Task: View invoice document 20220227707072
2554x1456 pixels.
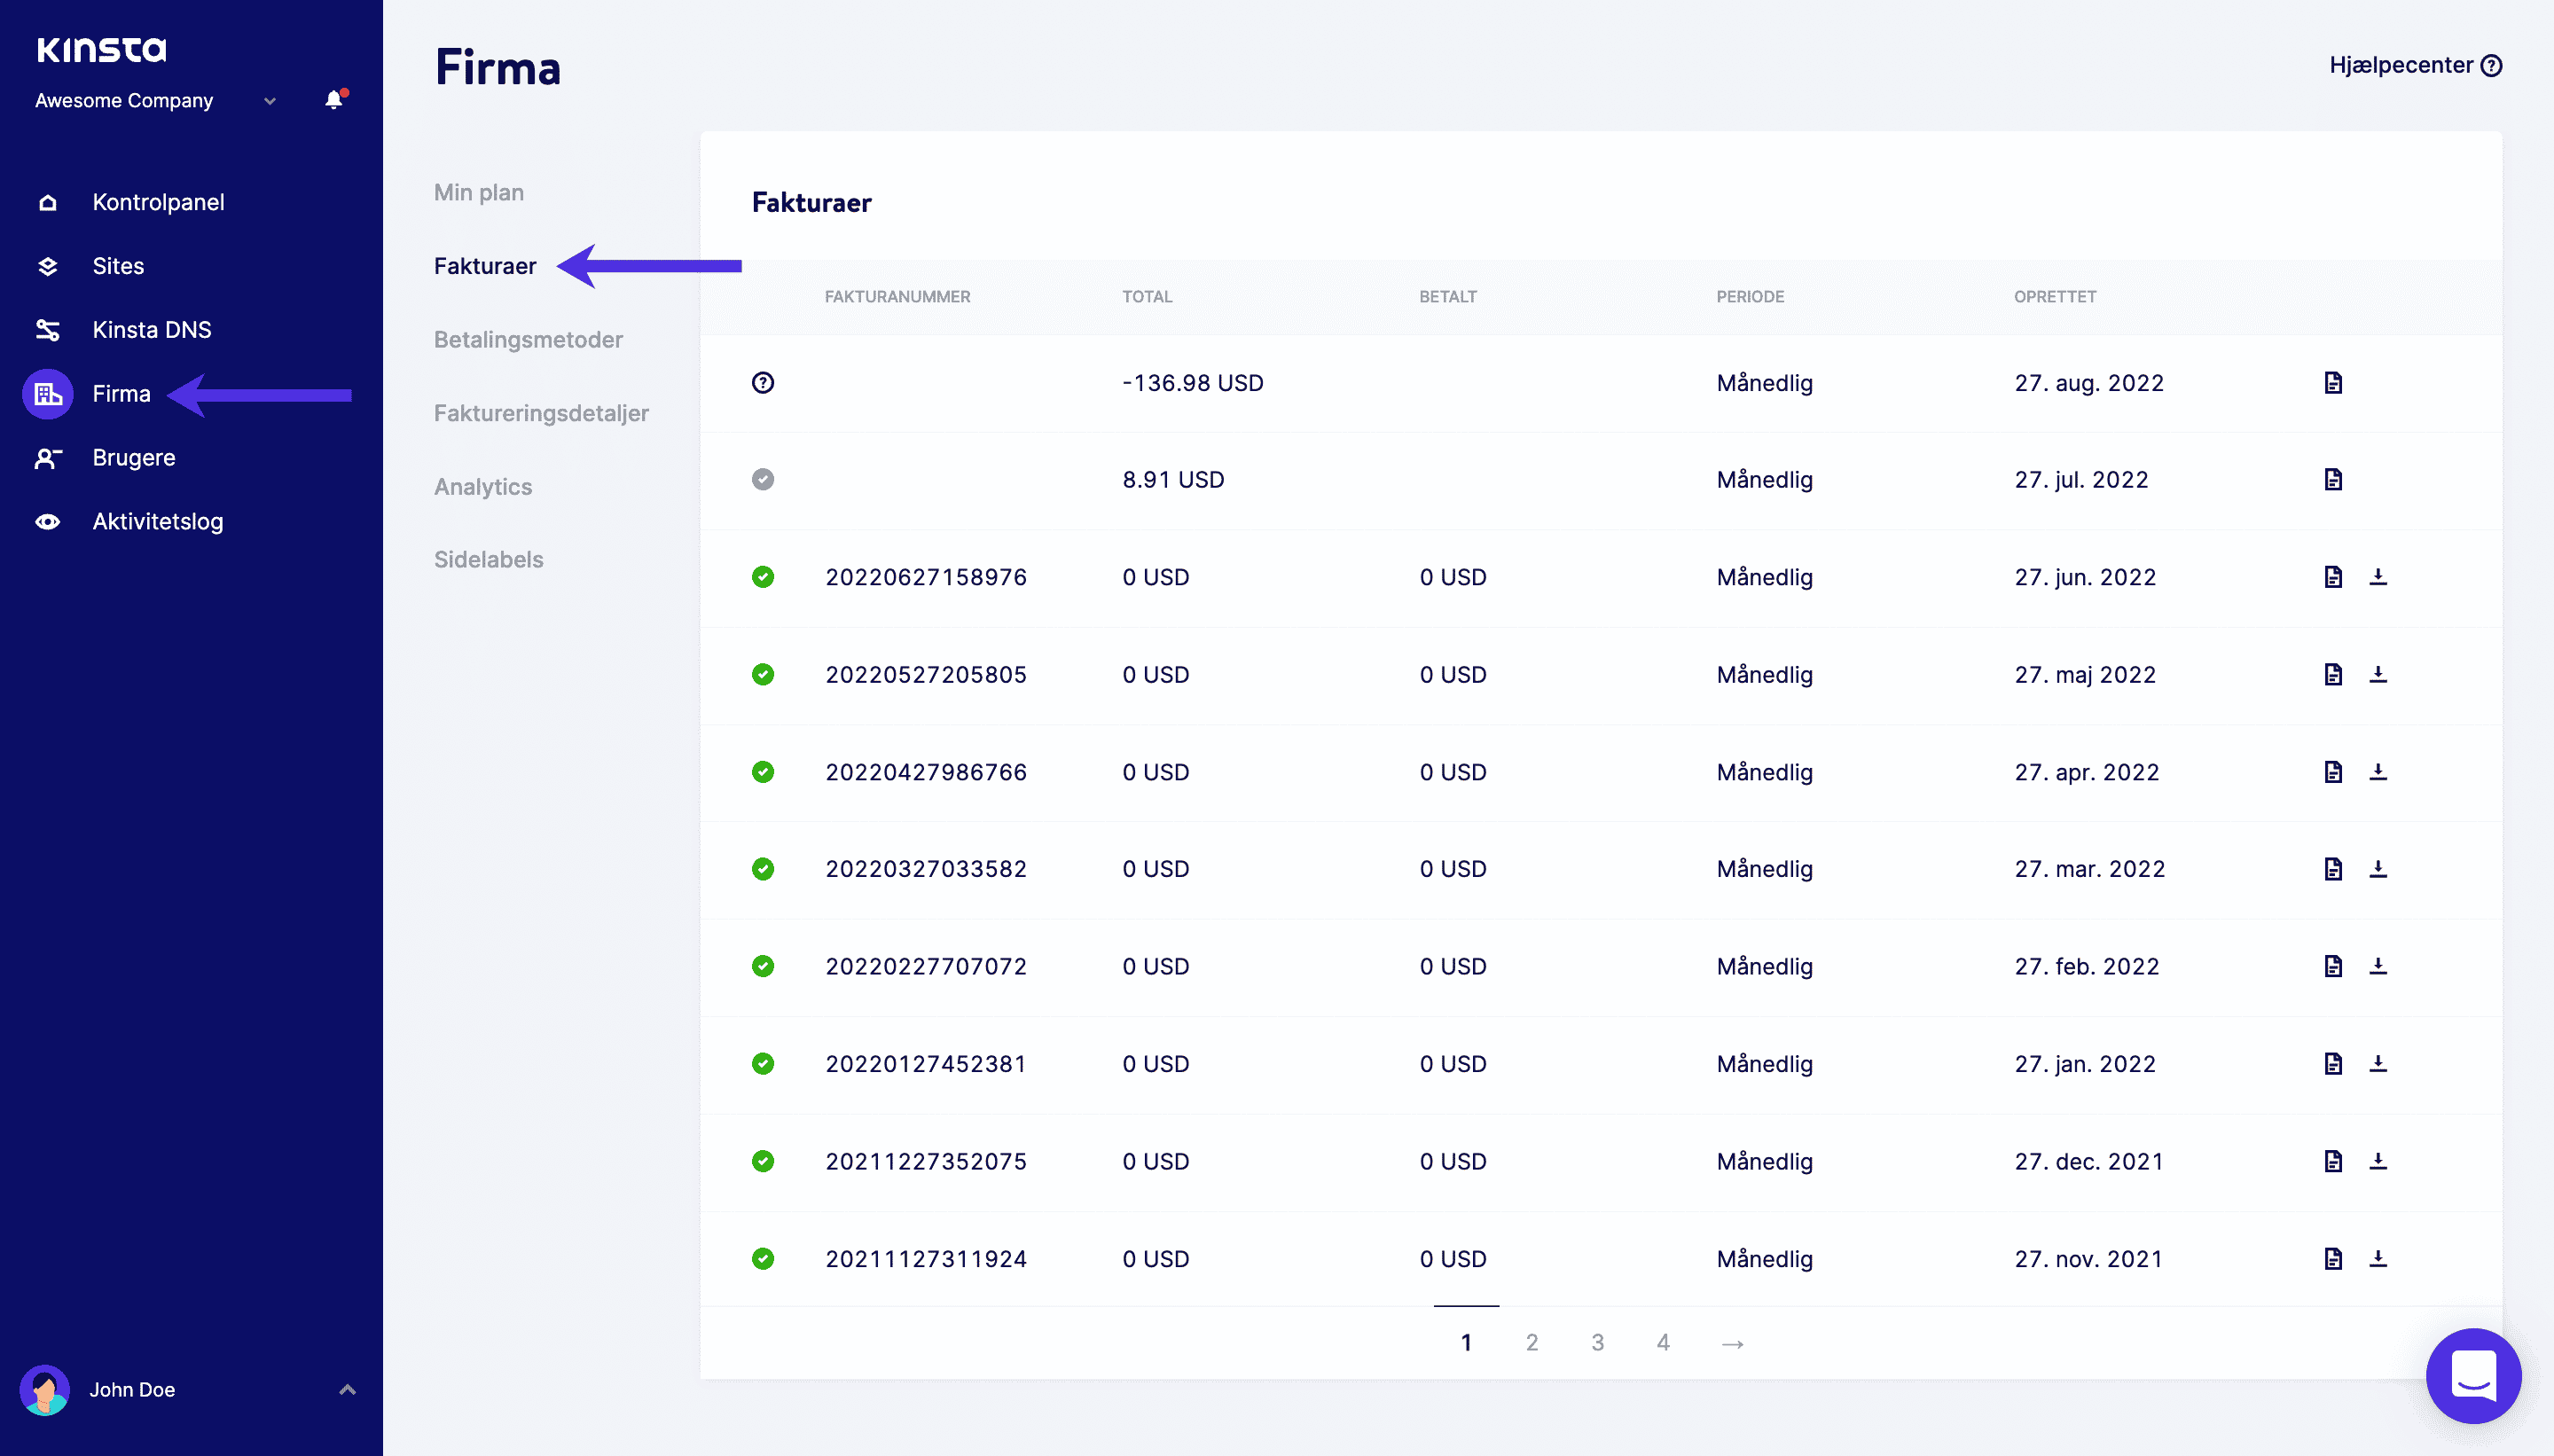Action: pos(2333,966)
